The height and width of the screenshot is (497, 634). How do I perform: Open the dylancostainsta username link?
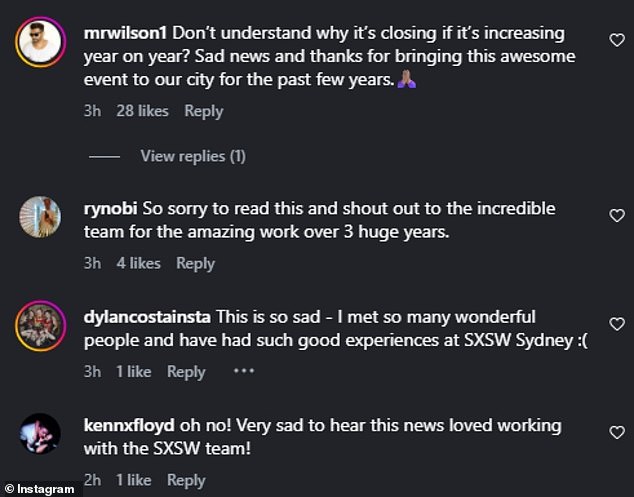(149, 317)
